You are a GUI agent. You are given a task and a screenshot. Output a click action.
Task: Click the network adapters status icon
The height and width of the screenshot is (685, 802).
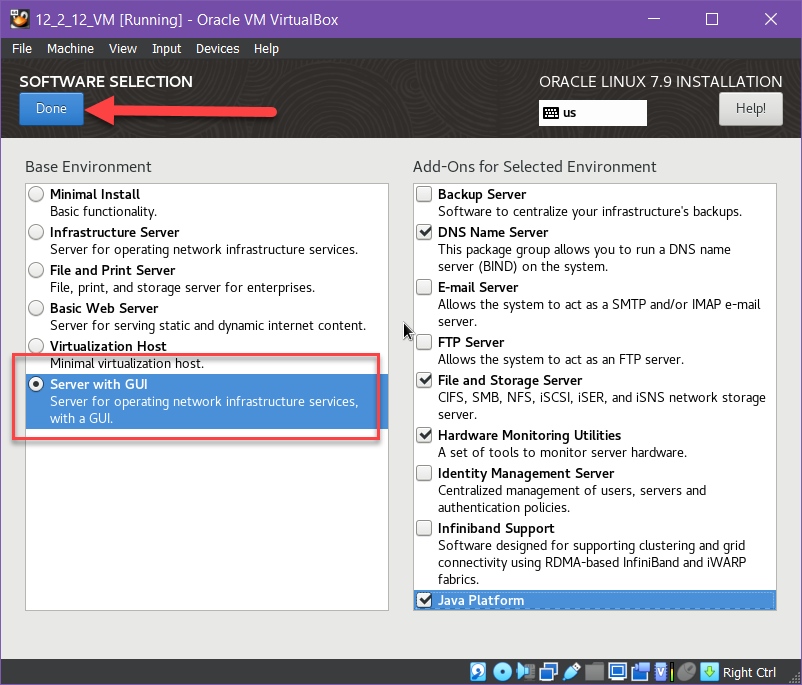click(x=549, y=672)
